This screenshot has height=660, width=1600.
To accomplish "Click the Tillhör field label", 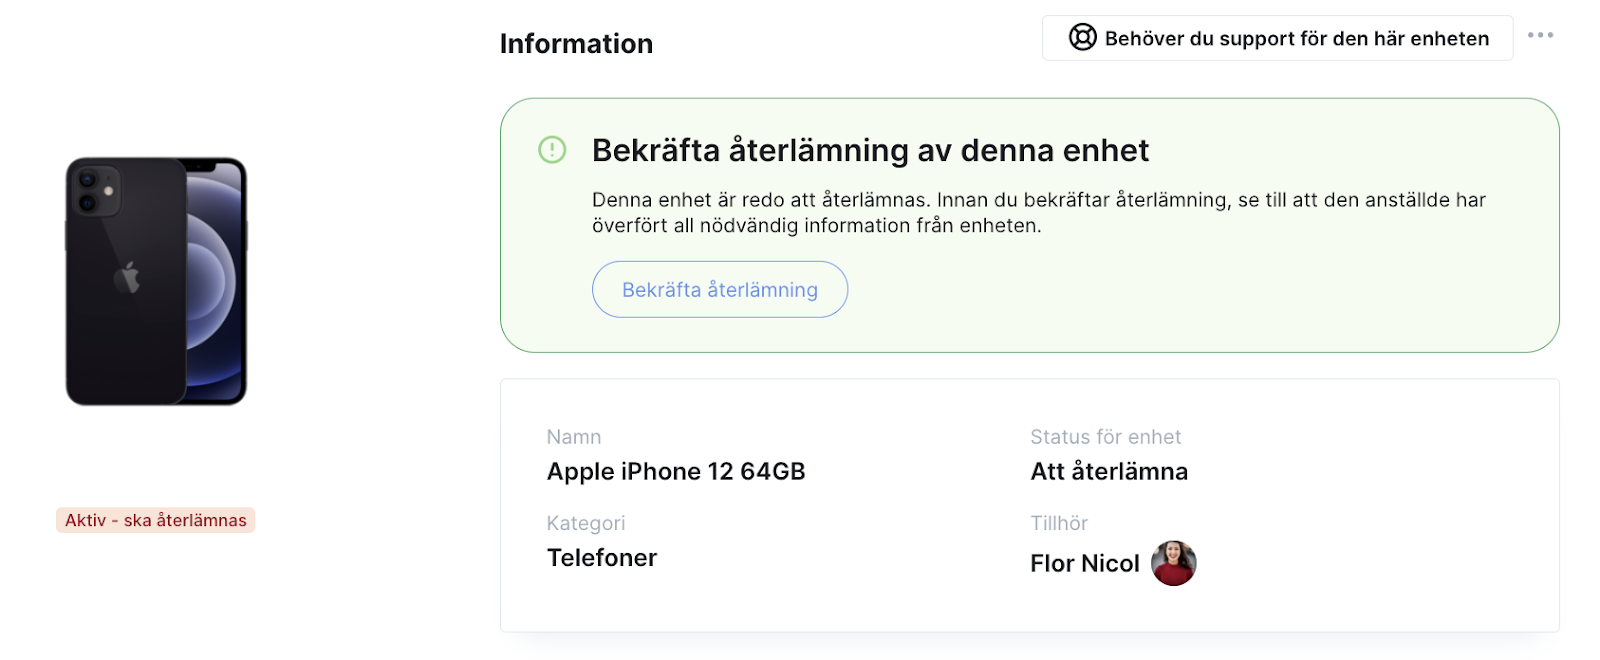I will pos(1059,523).
